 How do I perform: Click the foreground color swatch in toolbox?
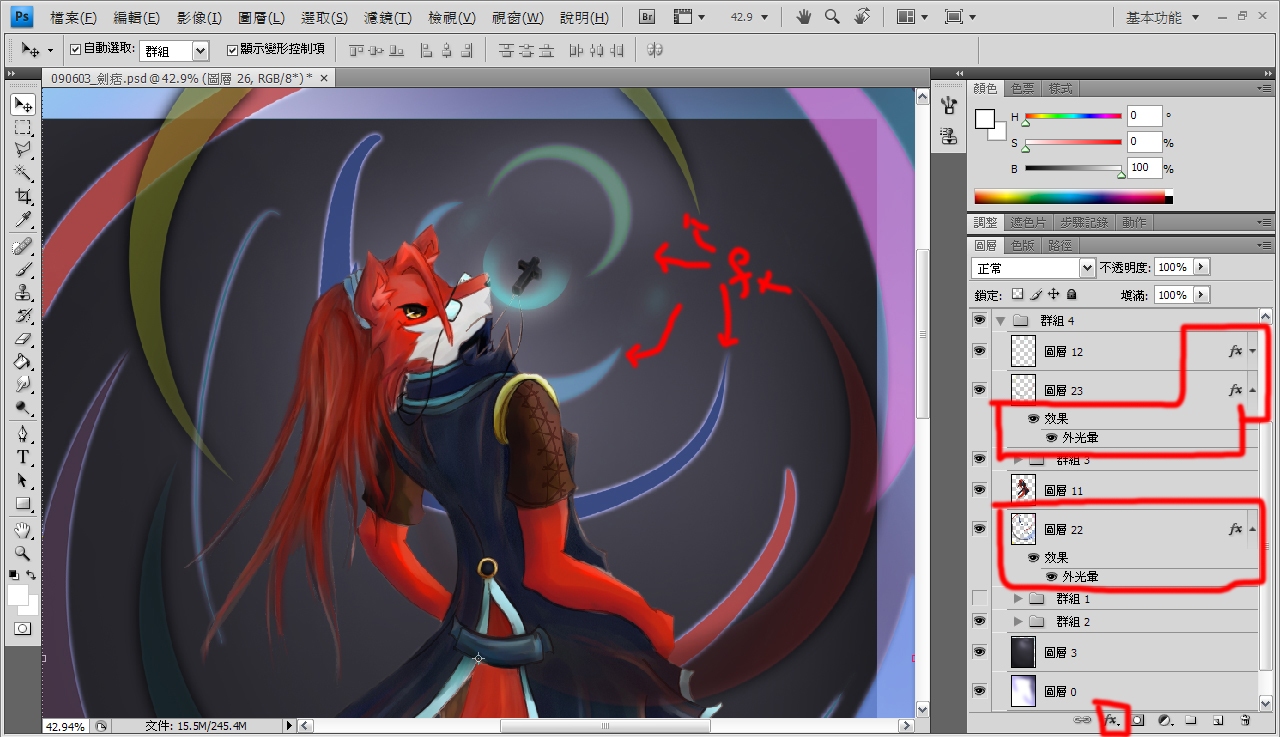(18, 595)
